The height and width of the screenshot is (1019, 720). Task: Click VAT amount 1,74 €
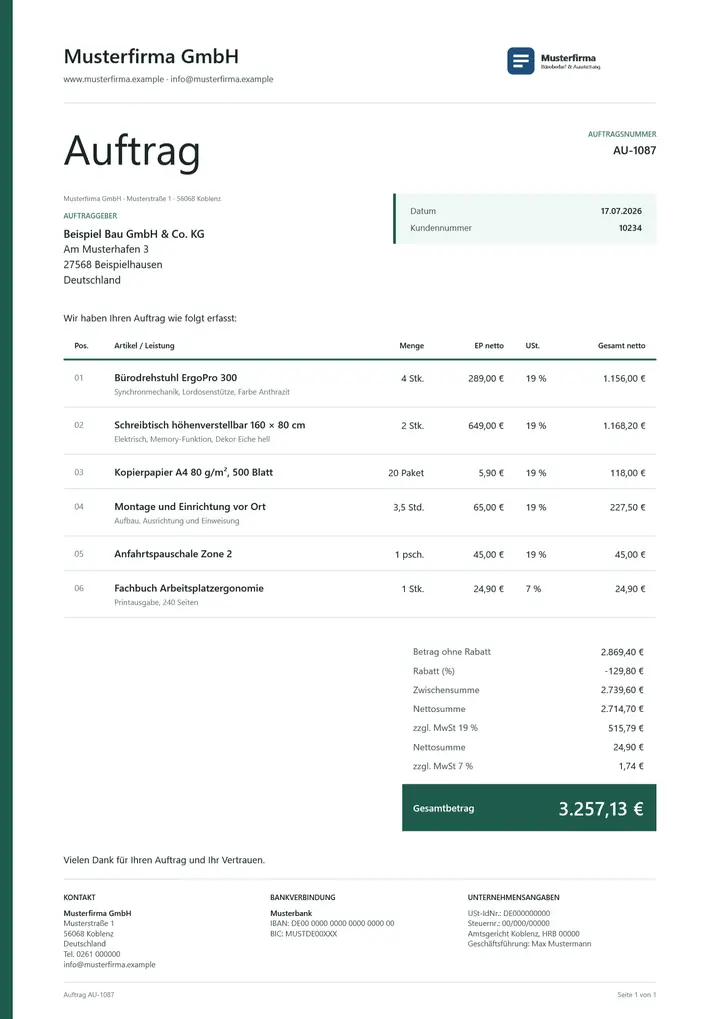631,766
